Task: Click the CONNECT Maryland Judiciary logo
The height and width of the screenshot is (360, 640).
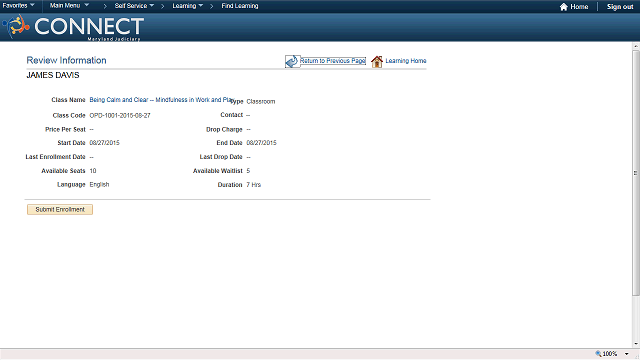Action: 73,27
